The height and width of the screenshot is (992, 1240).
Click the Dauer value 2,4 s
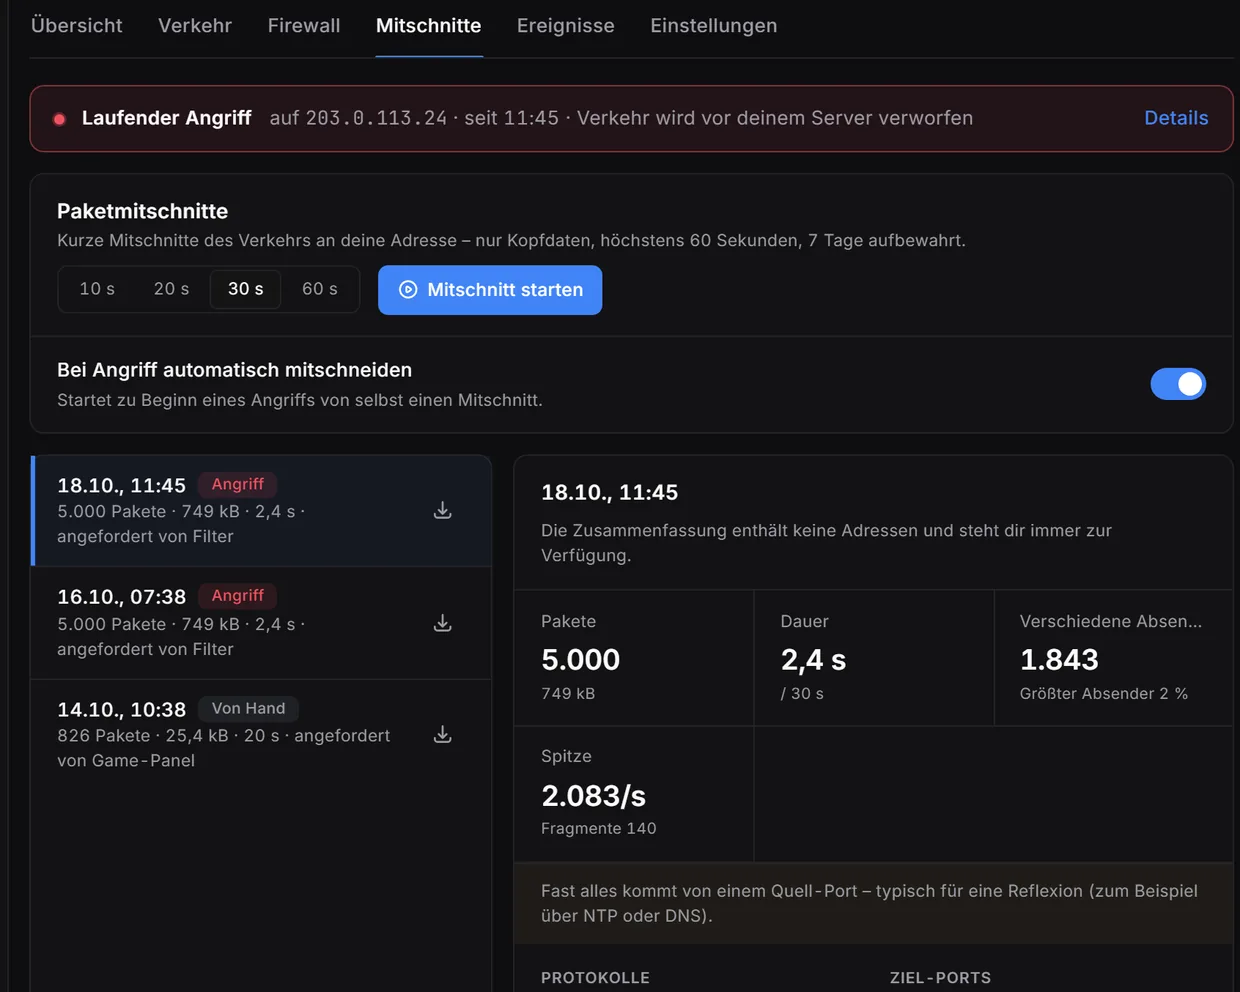(x=813, y=660)
